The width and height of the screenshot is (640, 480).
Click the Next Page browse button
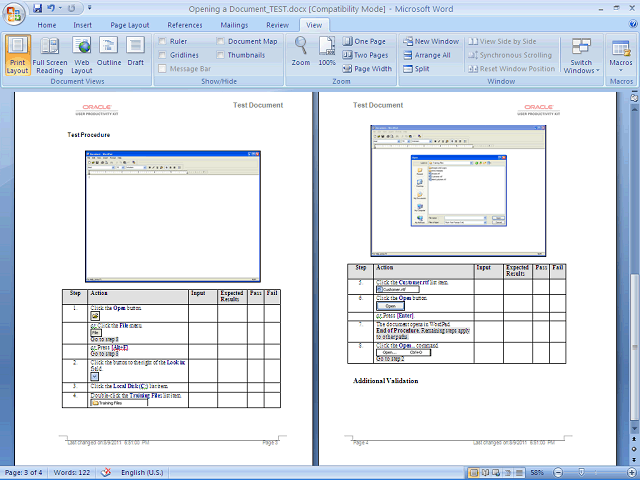[x=634, y=460]
